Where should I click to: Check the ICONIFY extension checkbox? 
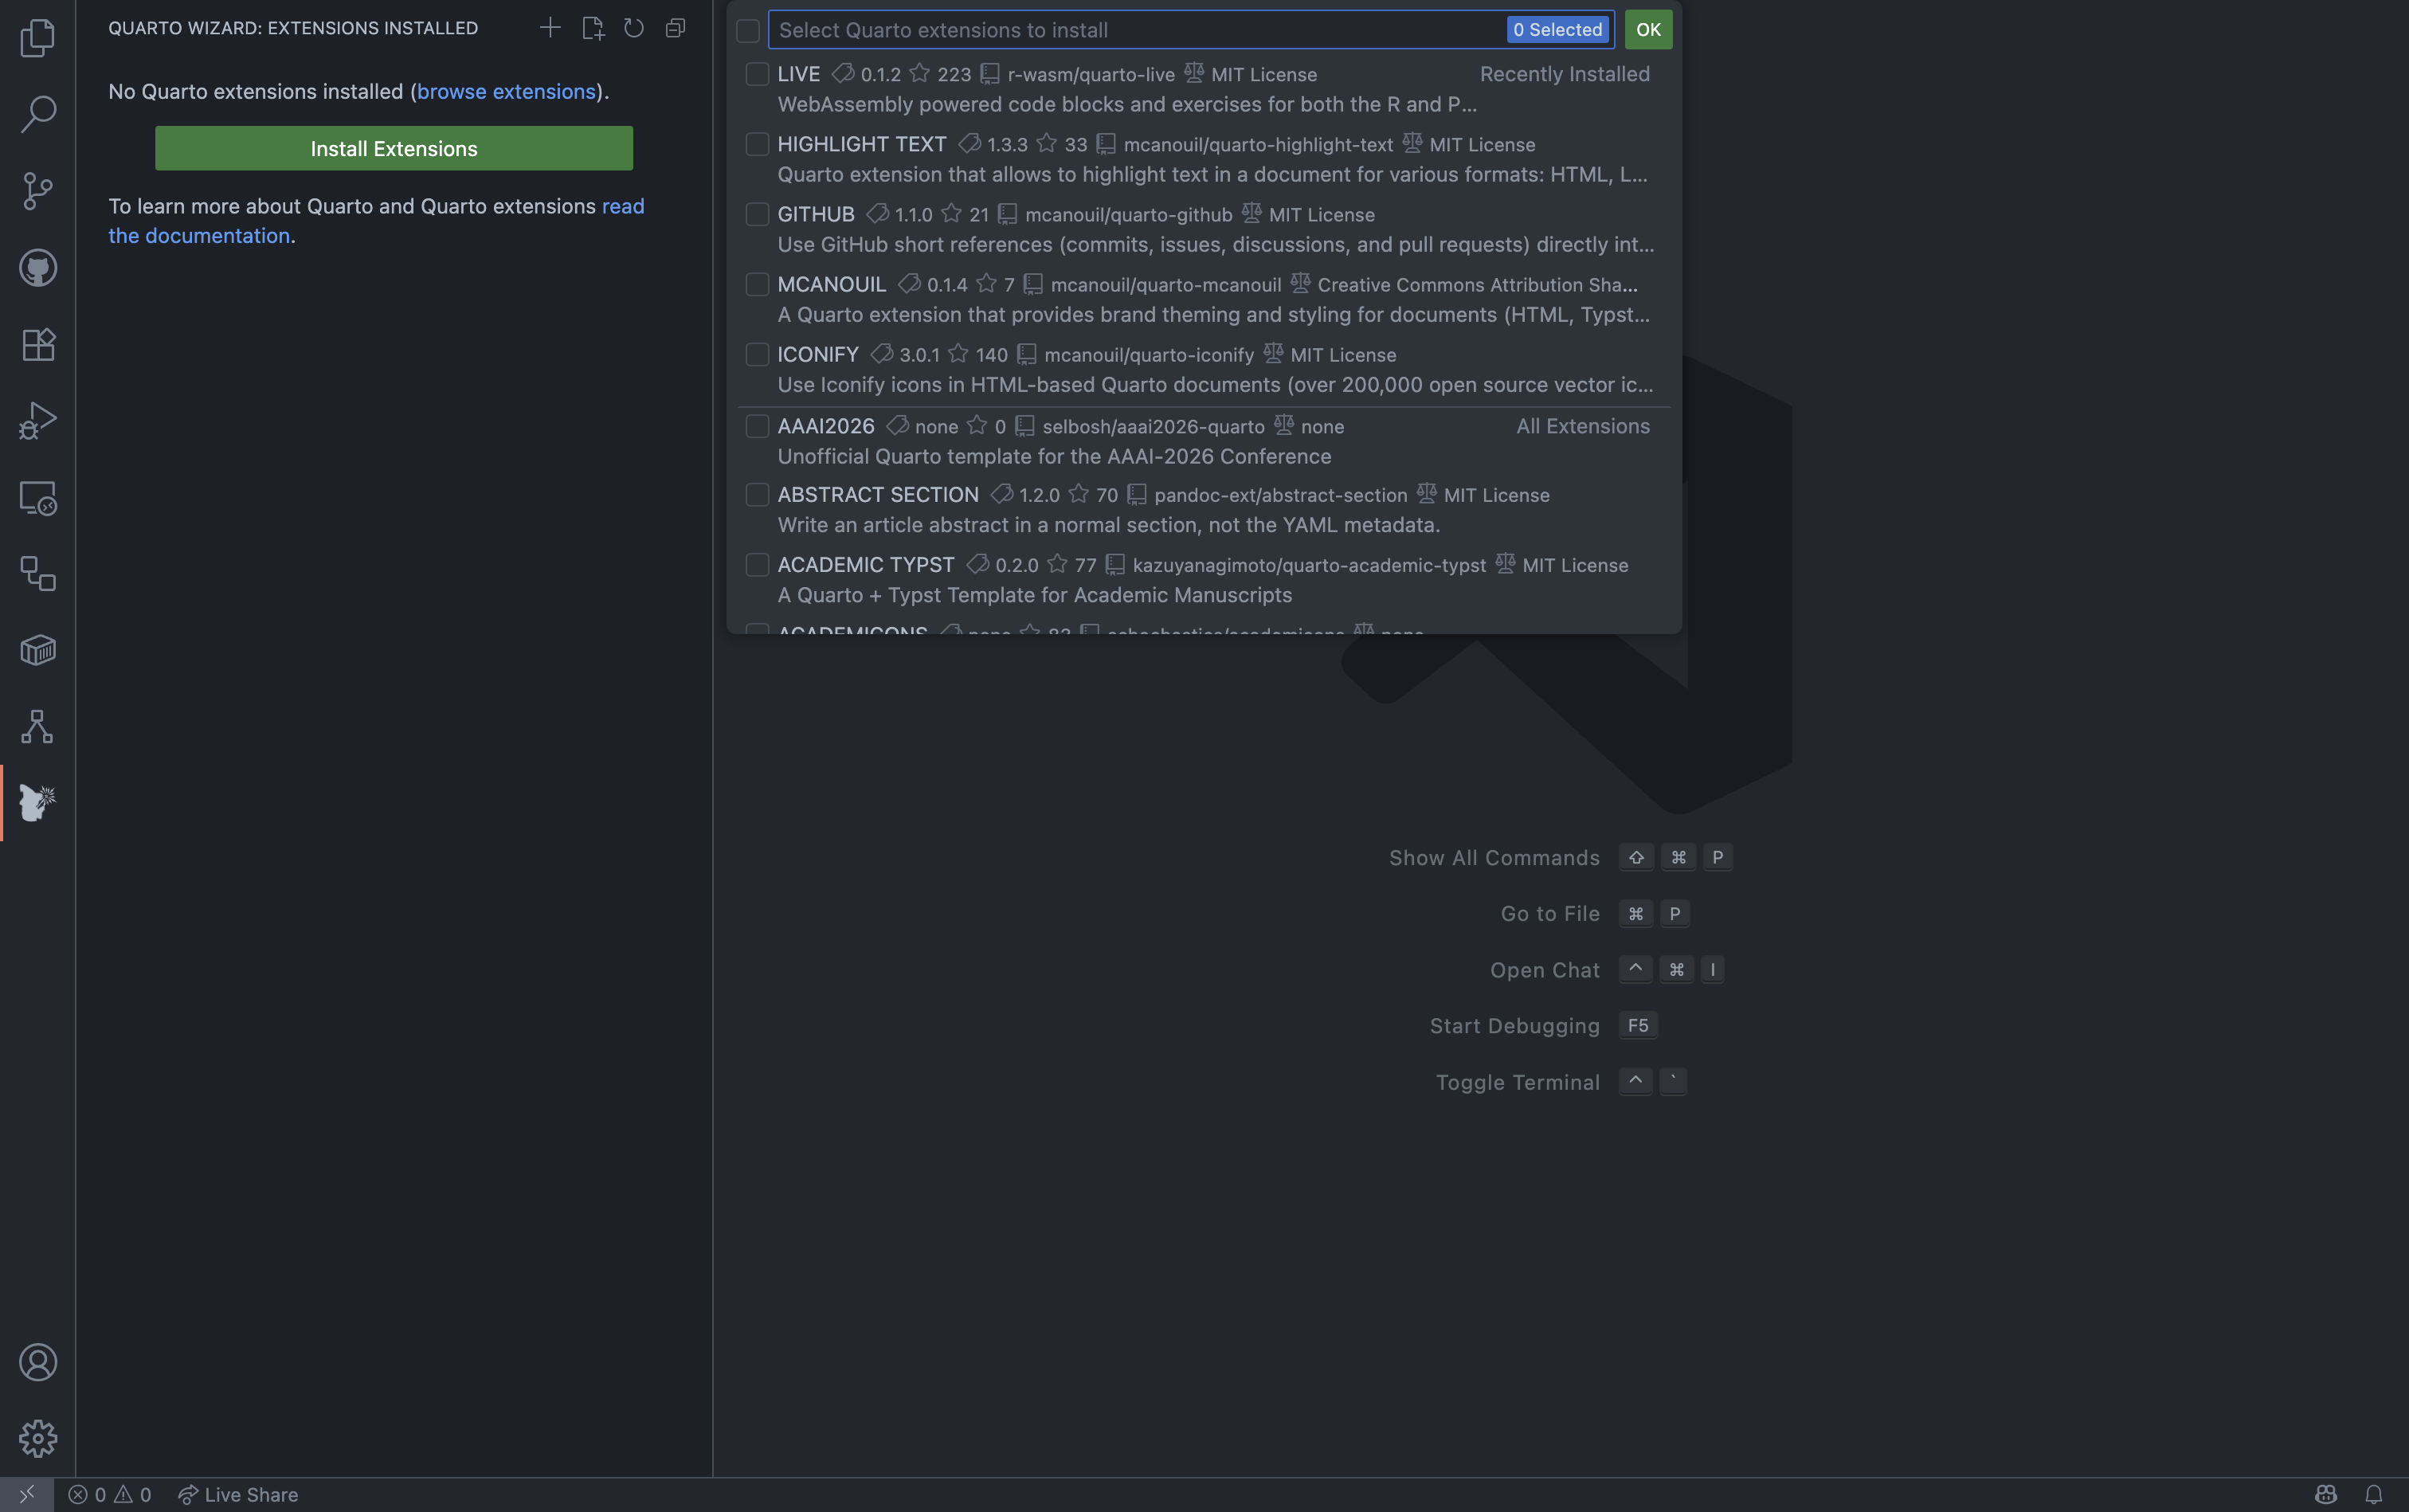[757, 354]
